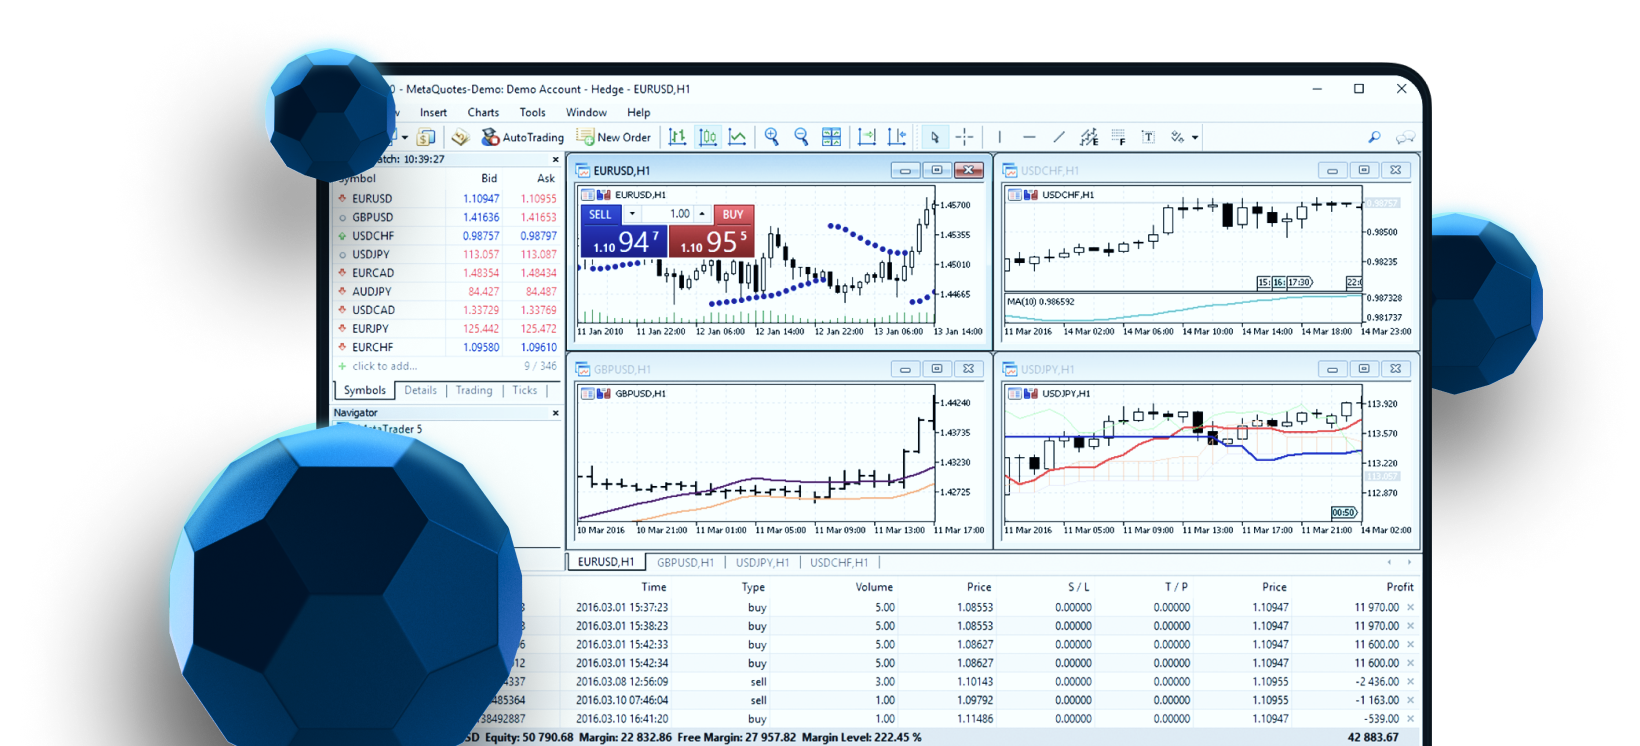Switch to the GBPUSD,H1 chart tab
1640x746 pixels.
685,563
